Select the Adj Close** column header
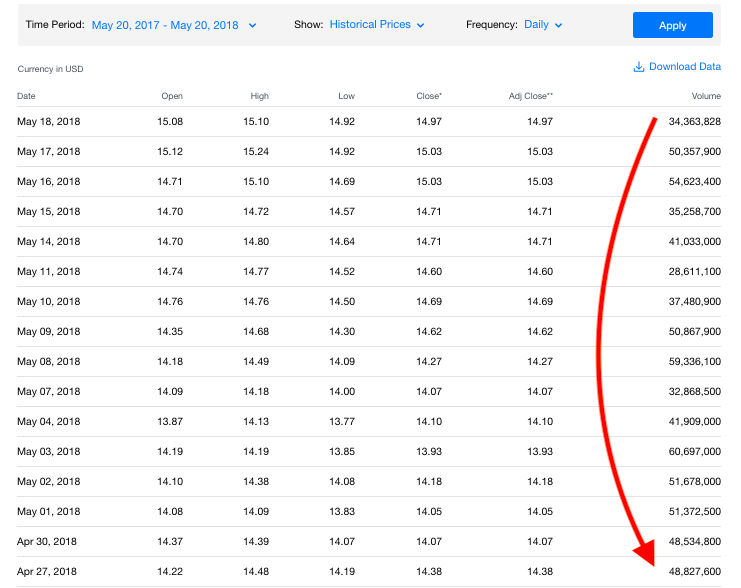This screenshot has height=588, width=741. (531, 96)
